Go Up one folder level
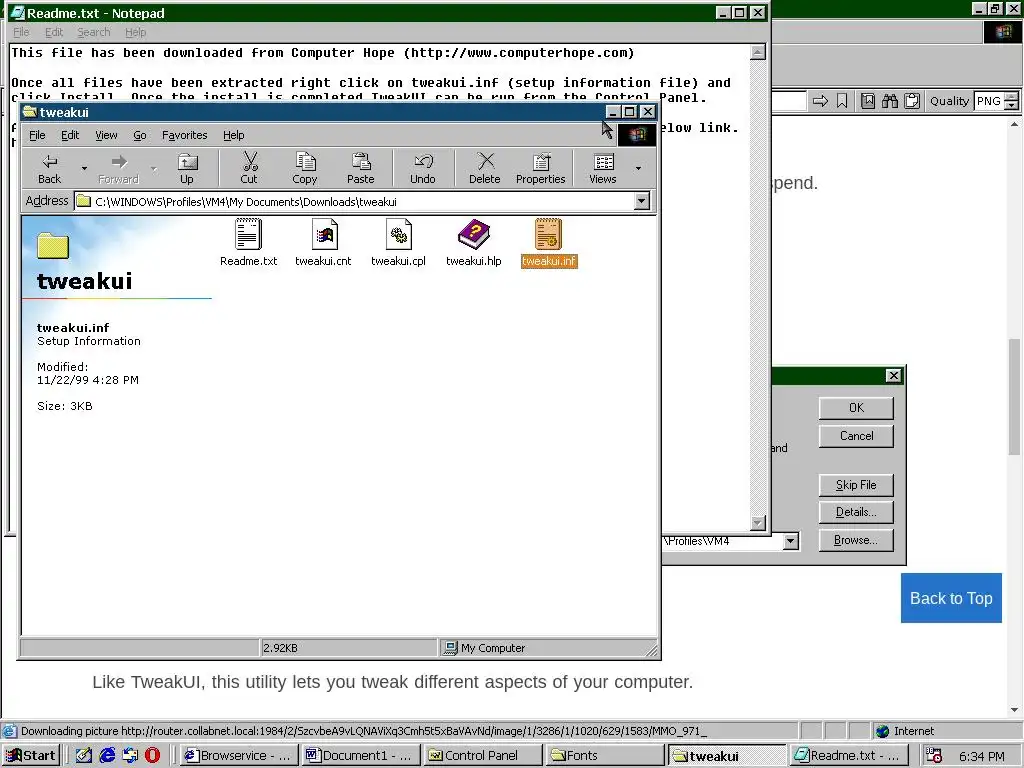The height and width of the screenshot is (768, 1024). coord(187,168)
